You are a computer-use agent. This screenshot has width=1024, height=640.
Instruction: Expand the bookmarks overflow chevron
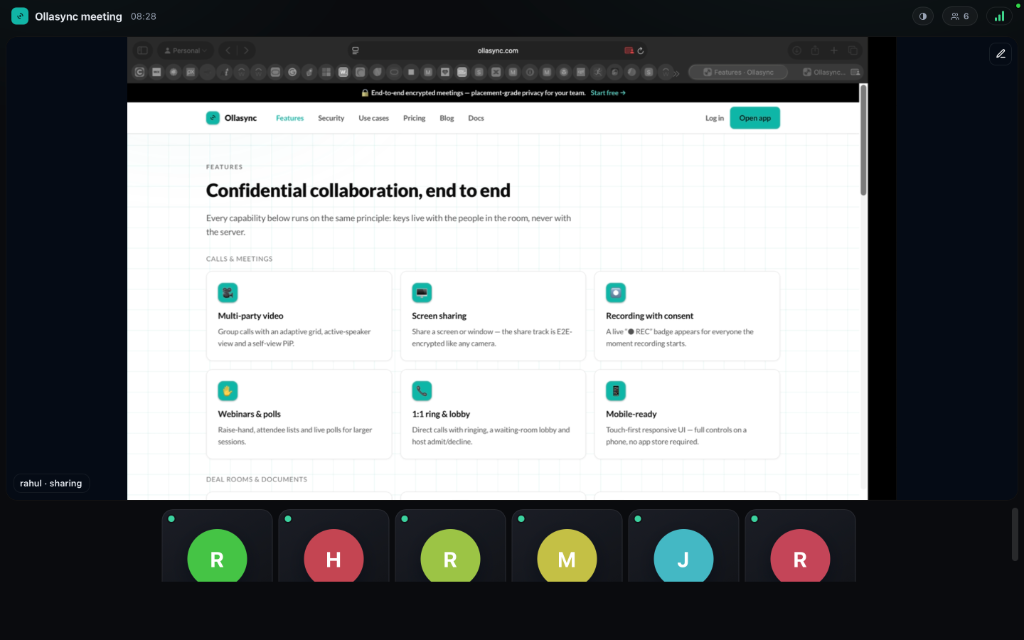click(x=677, y=73)
